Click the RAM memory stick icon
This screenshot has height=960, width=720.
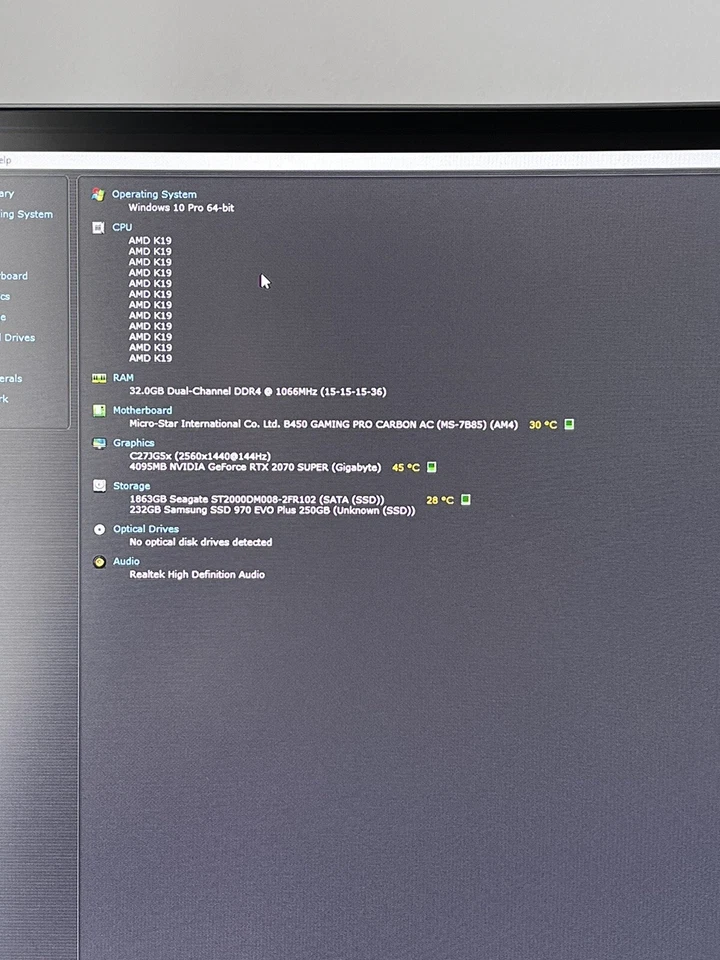click(99, 378)
